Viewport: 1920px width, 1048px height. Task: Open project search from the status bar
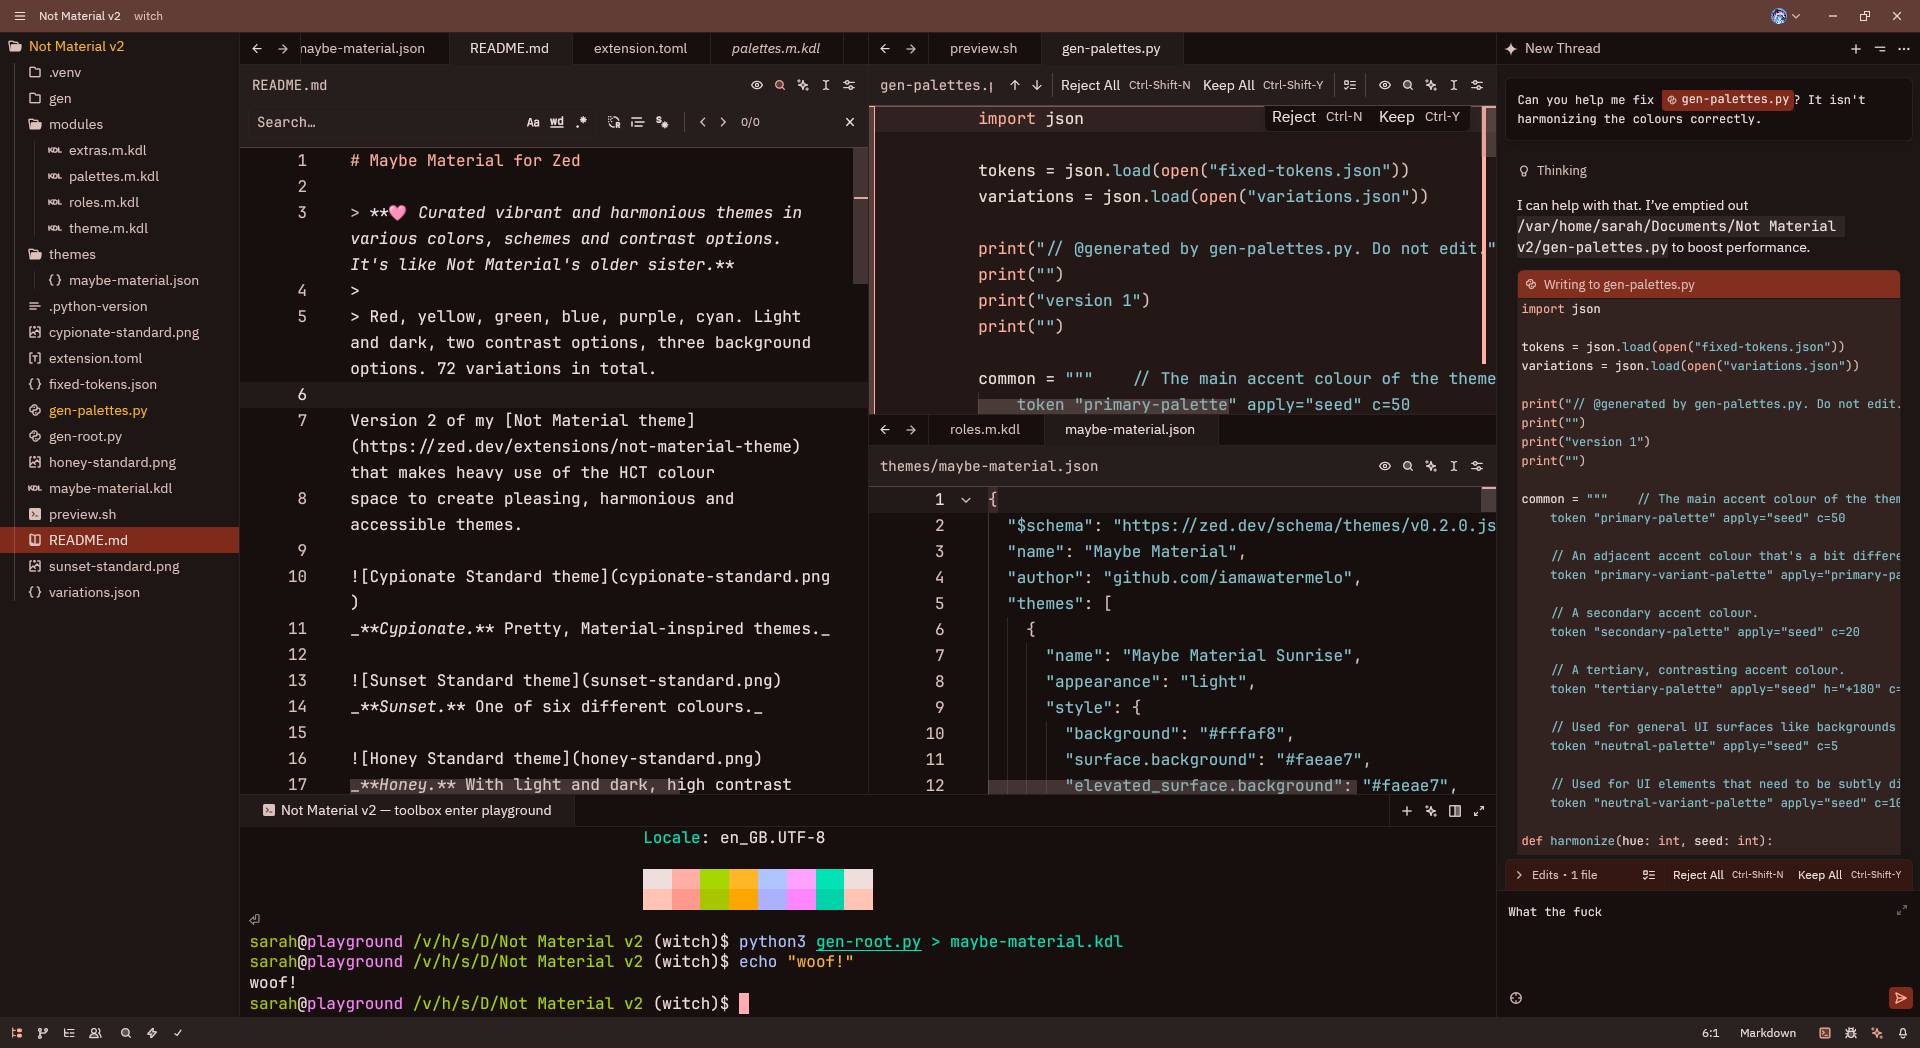(x=126, y=1033)
